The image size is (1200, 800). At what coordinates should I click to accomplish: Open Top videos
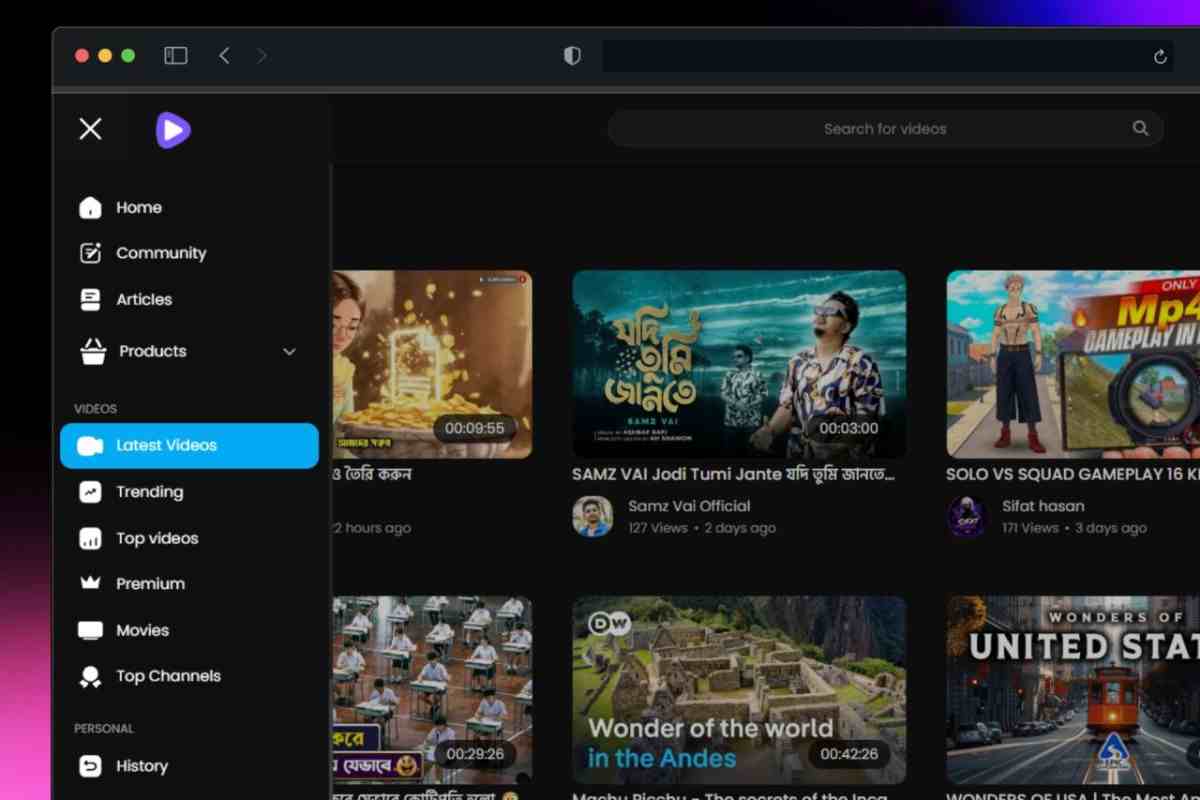click(x=157, y=538)
